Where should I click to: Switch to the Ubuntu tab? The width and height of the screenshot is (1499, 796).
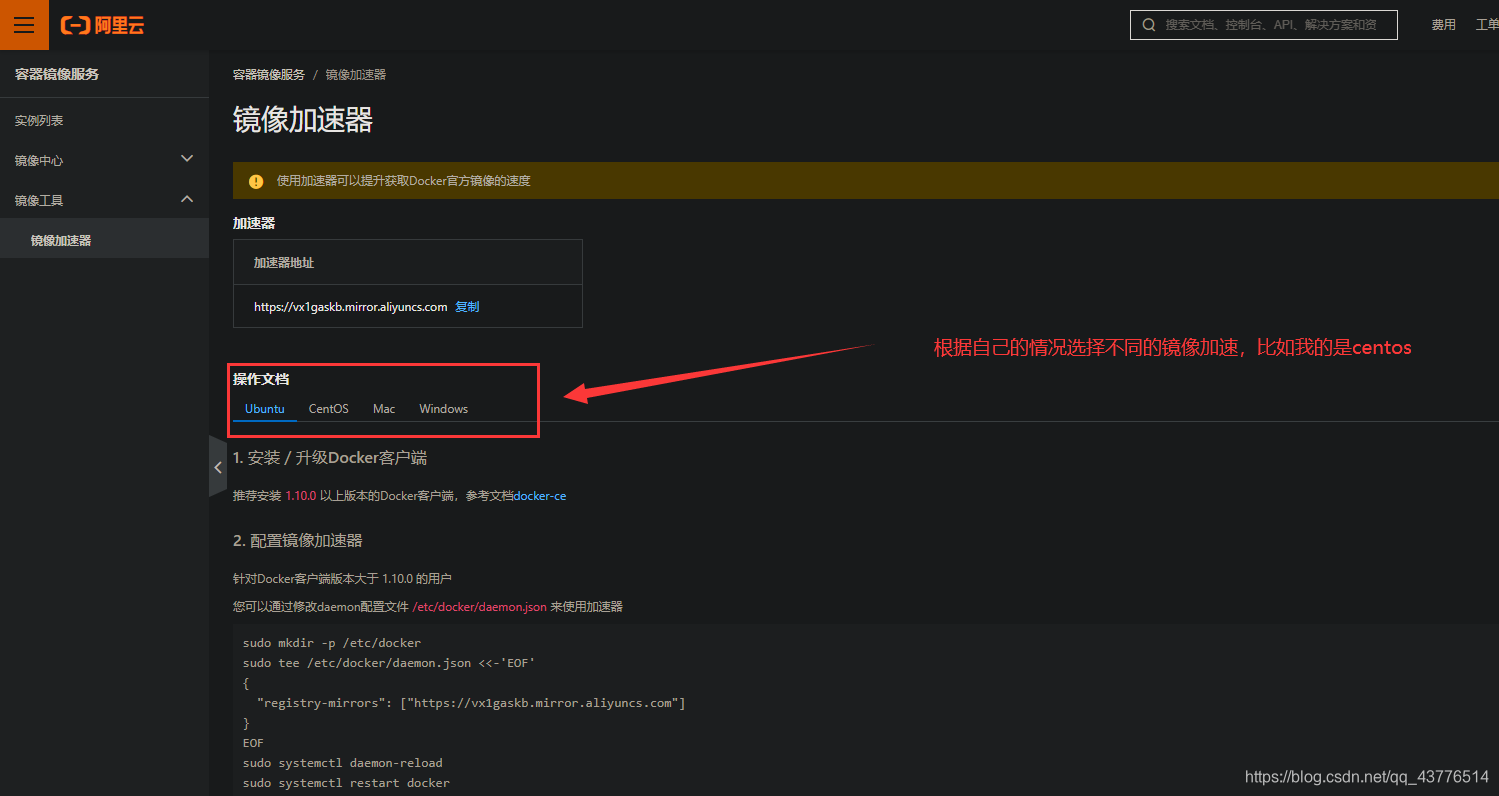pos(265,409)
